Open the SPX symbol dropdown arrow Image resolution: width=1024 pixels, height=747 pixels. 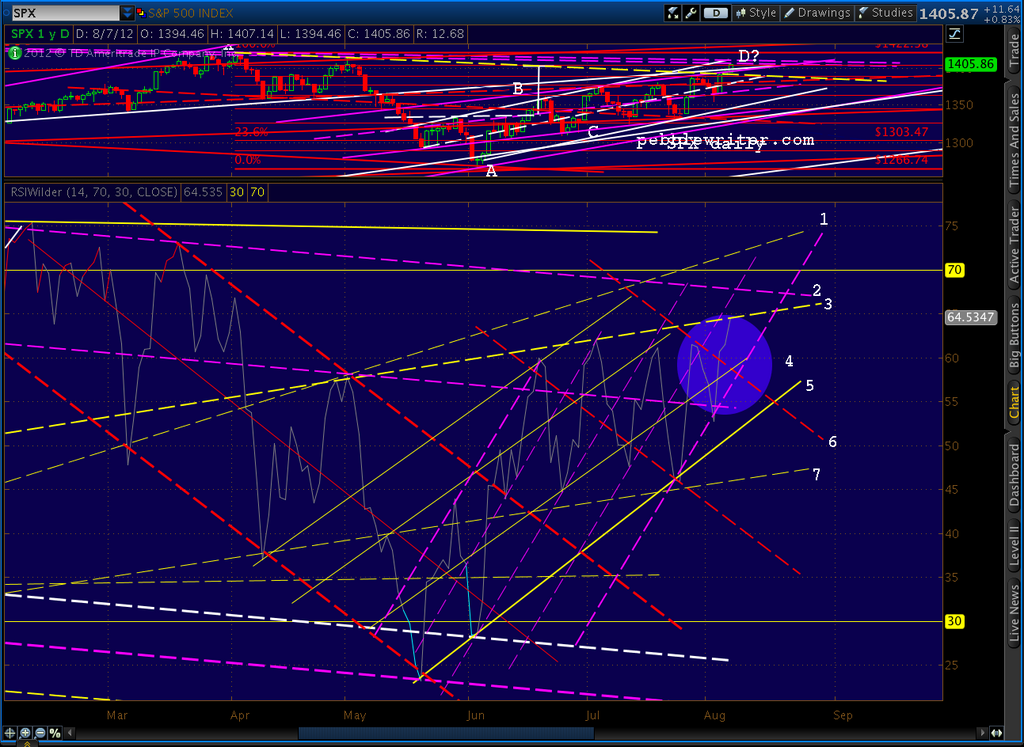(x=127, y=13)
